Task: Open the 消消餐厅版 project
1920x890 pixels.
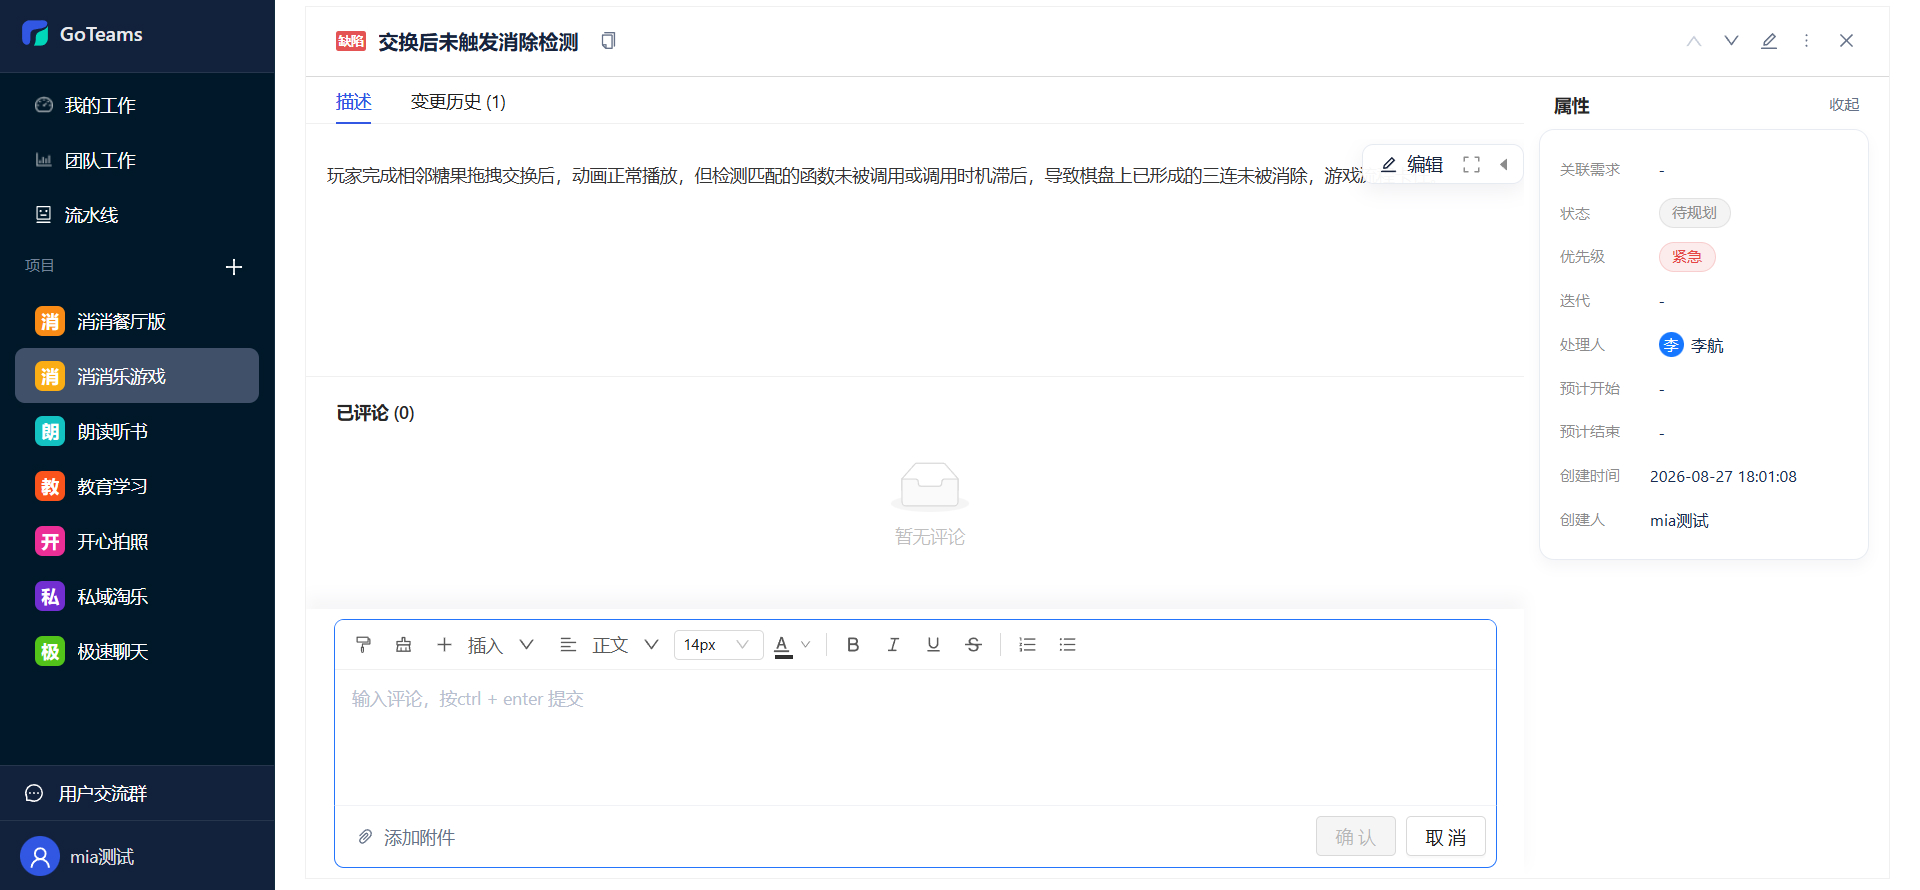Action: coord(137,322)
